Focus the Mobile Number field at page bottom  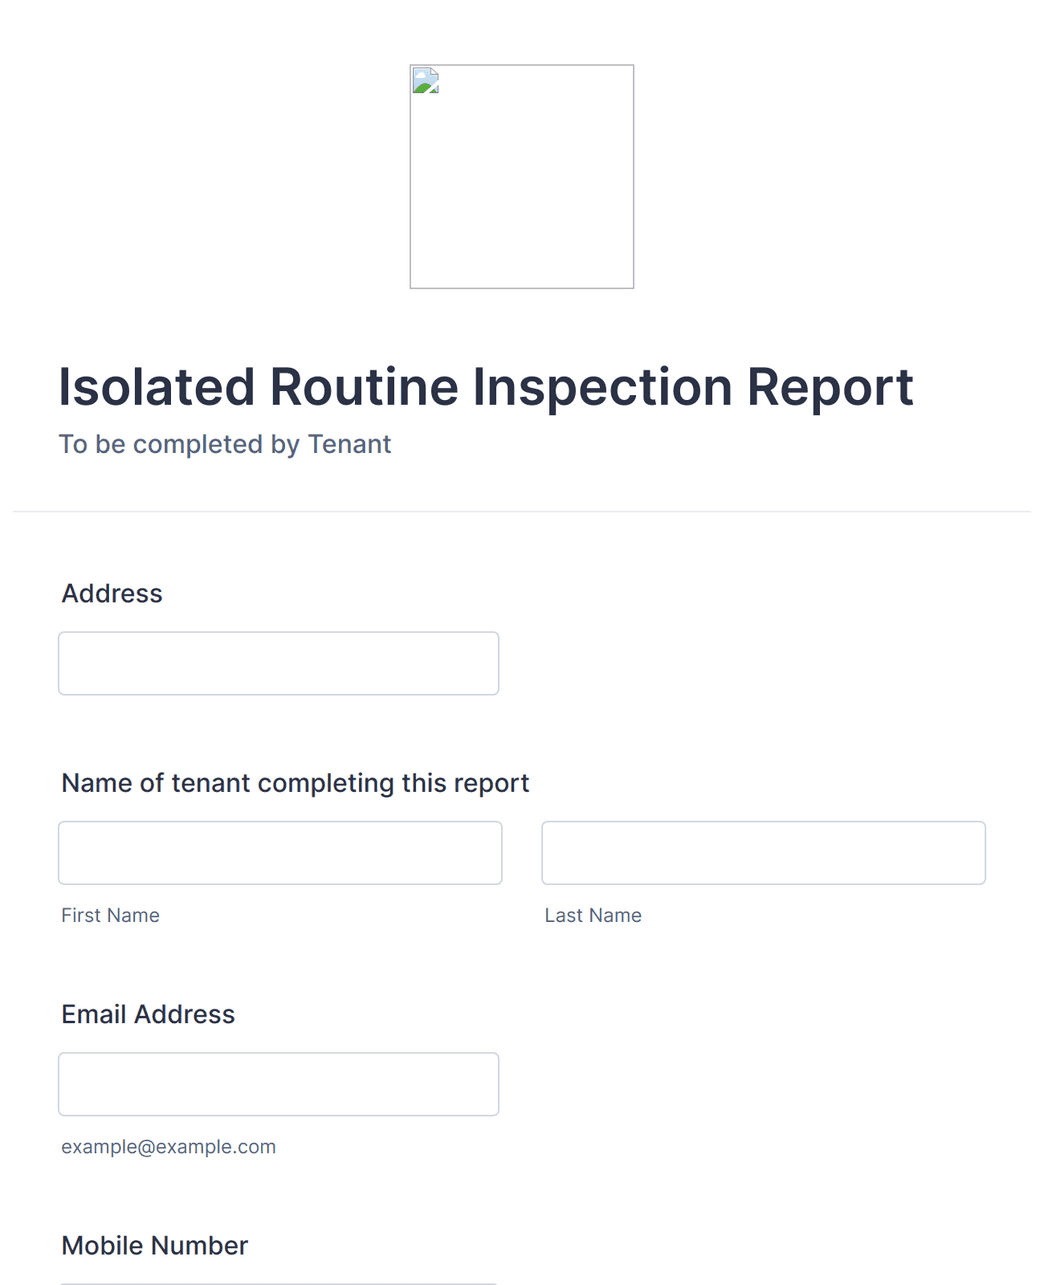point(279,1283)
